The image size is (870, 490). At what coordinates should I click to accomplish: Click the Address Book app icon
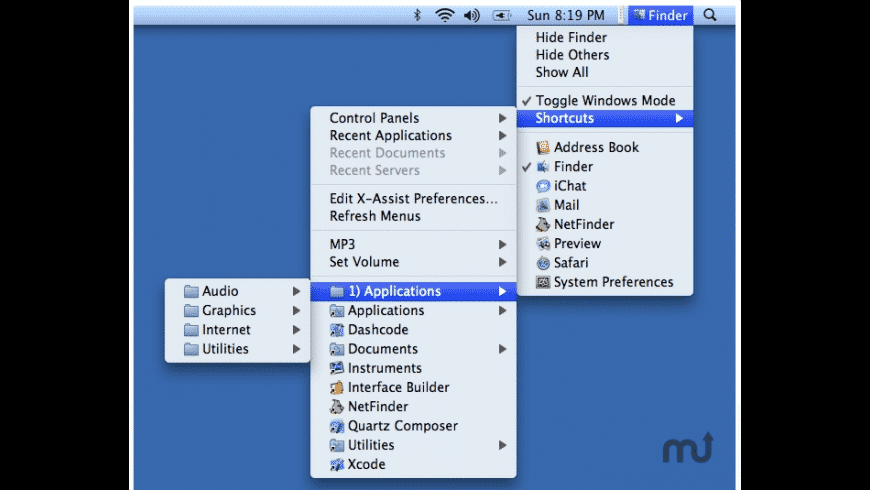point(543,147)
